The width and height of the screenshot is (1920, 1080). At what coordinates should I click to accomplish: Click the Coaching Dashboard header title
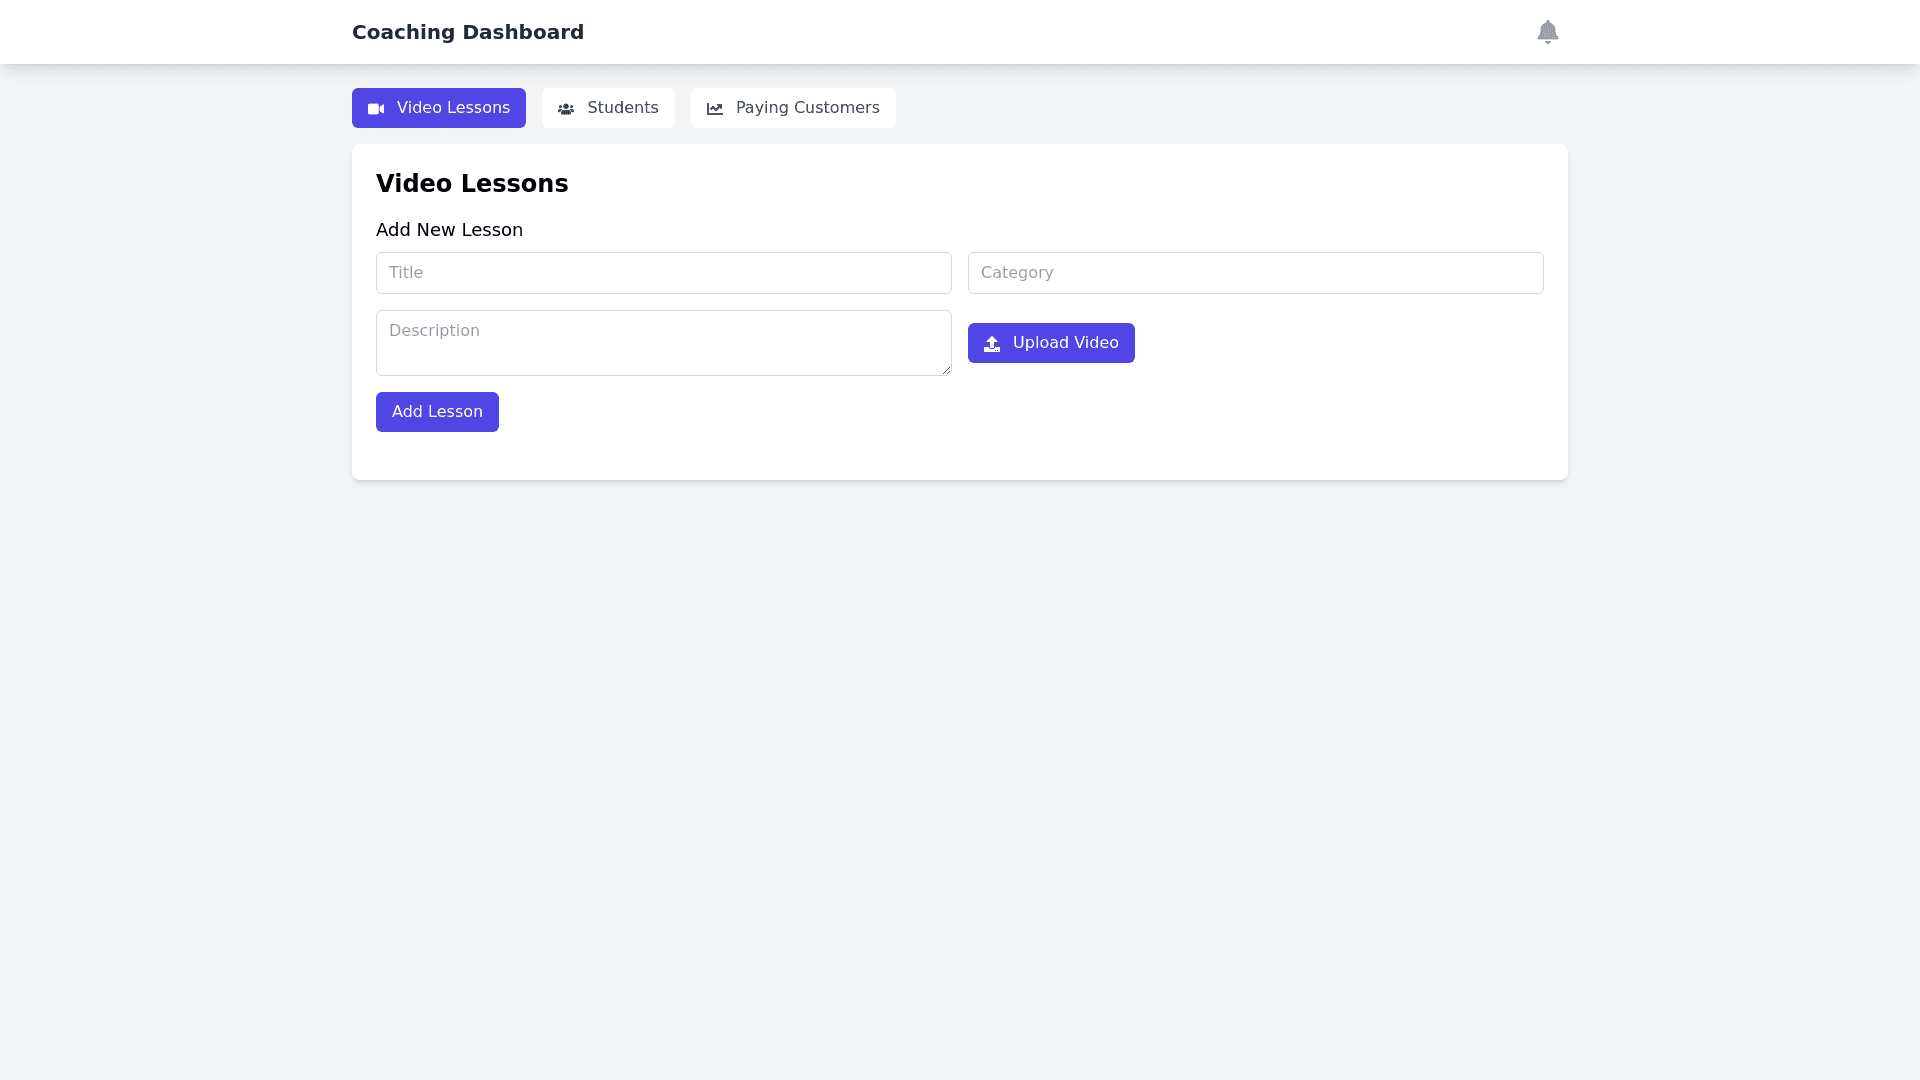(467, 32)
